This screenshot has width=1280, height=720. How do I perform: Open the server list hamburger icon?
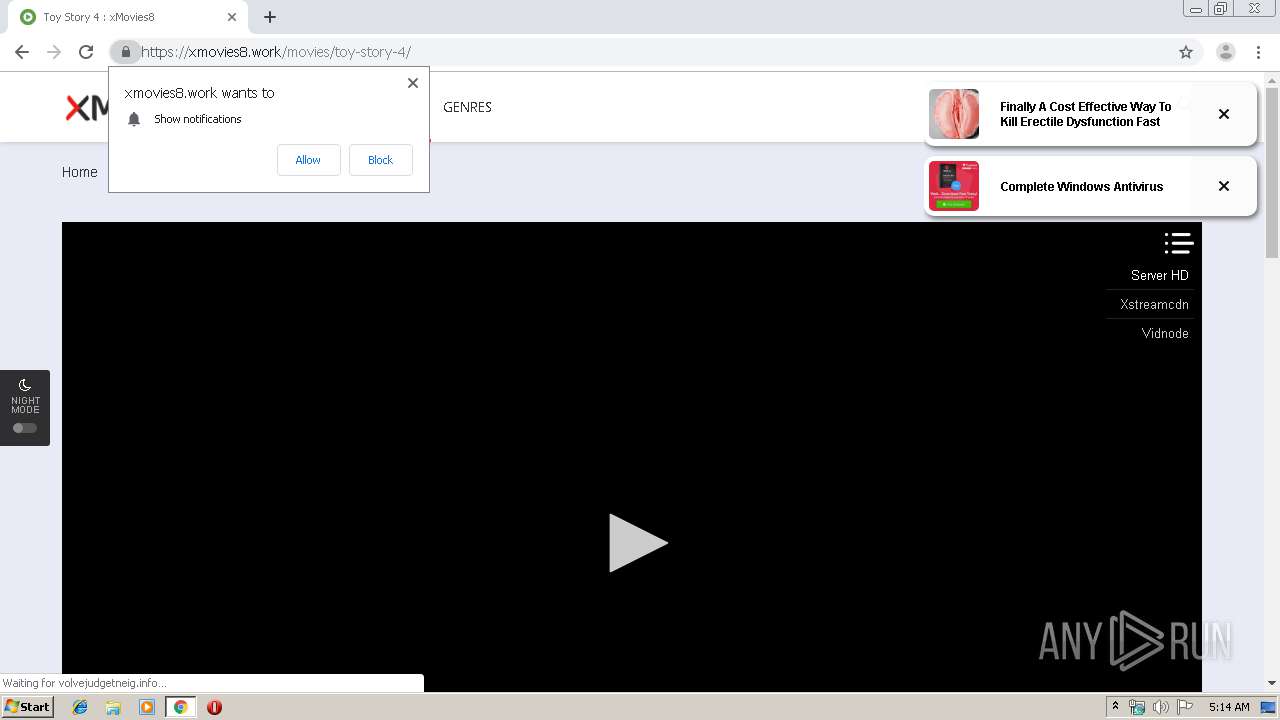(1179, 243)
